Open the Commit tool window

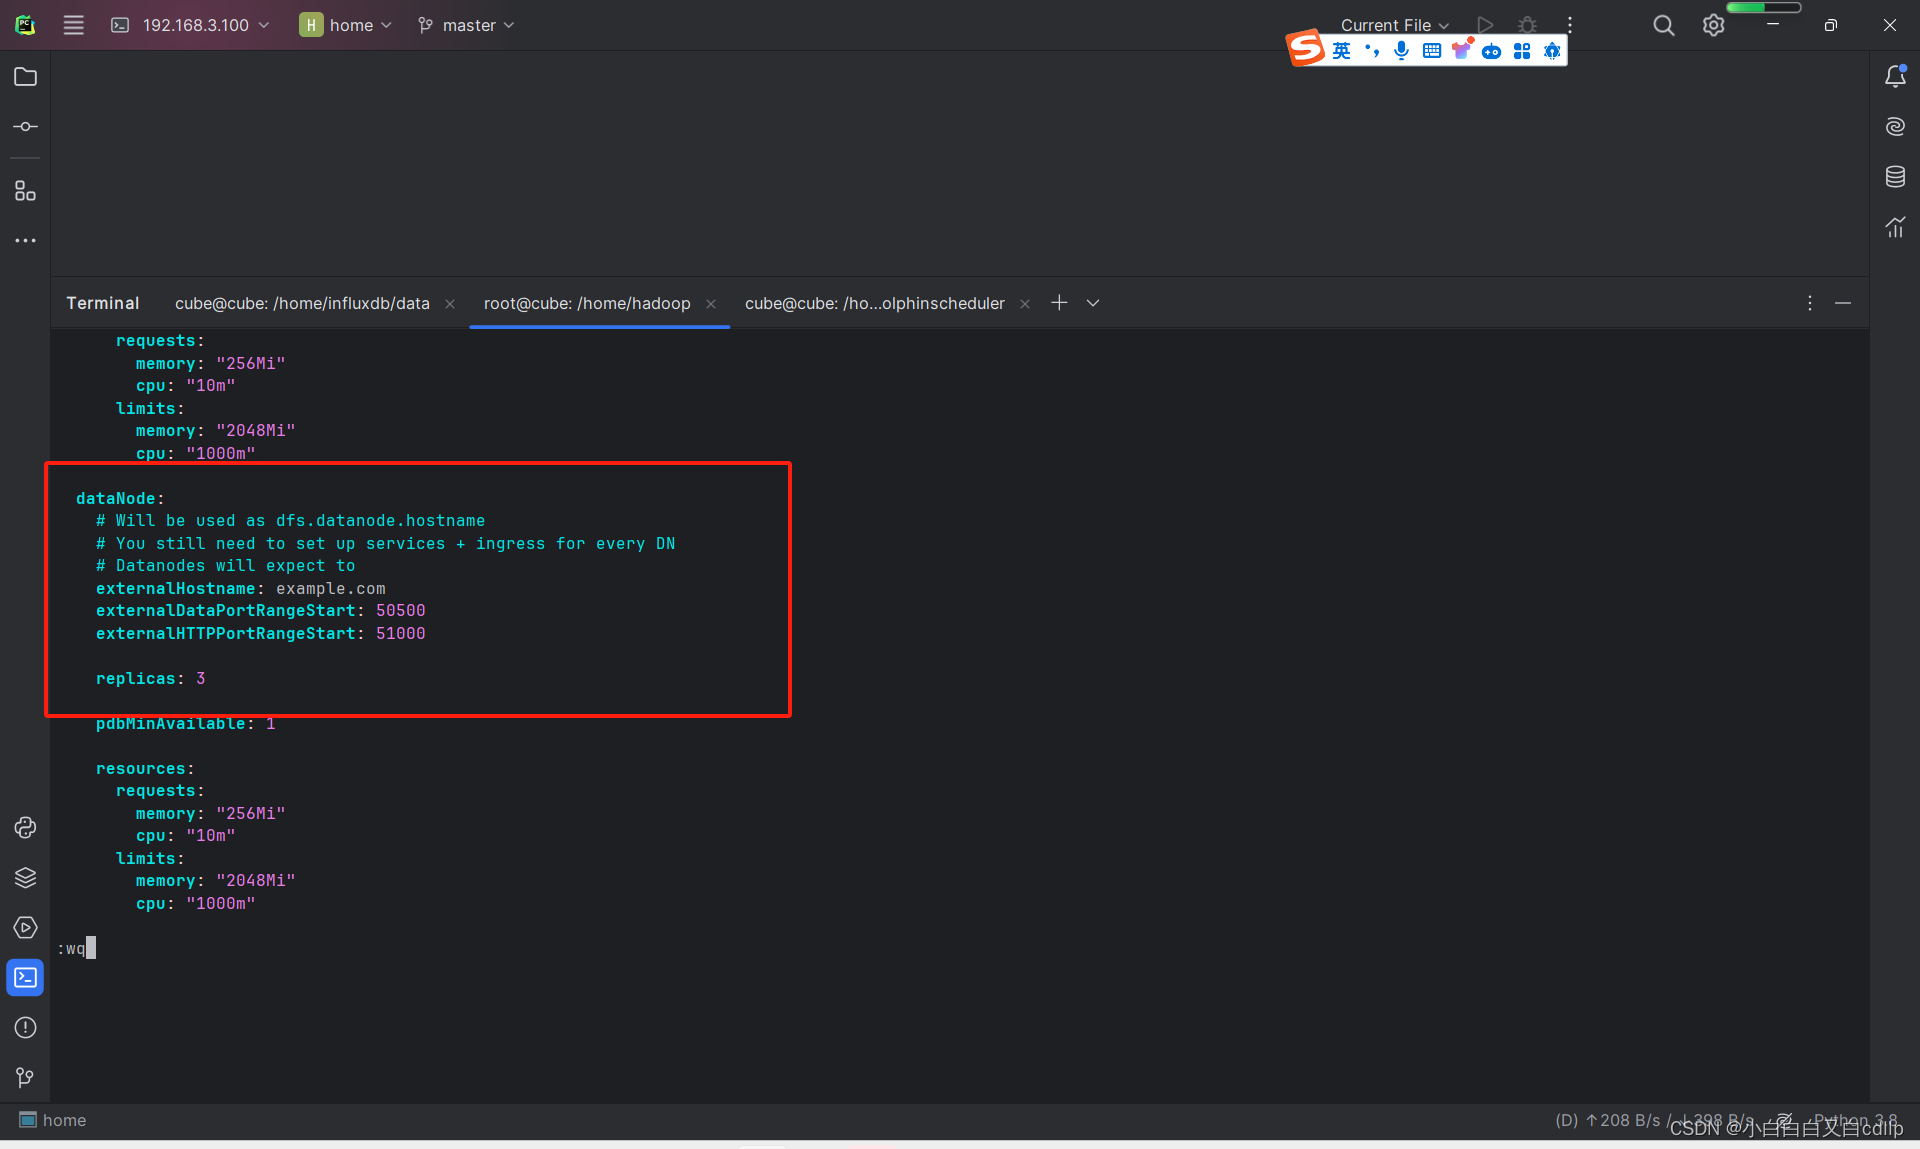(x=25, y=127)
